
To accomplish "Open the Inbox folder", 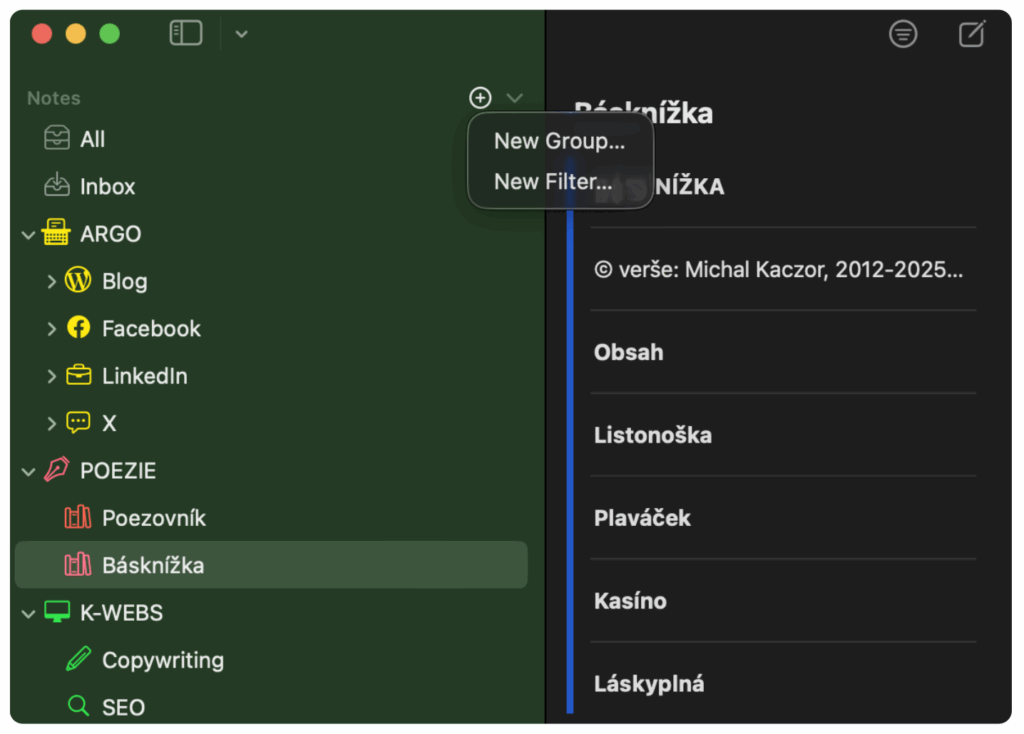I will tap(106, 186).
